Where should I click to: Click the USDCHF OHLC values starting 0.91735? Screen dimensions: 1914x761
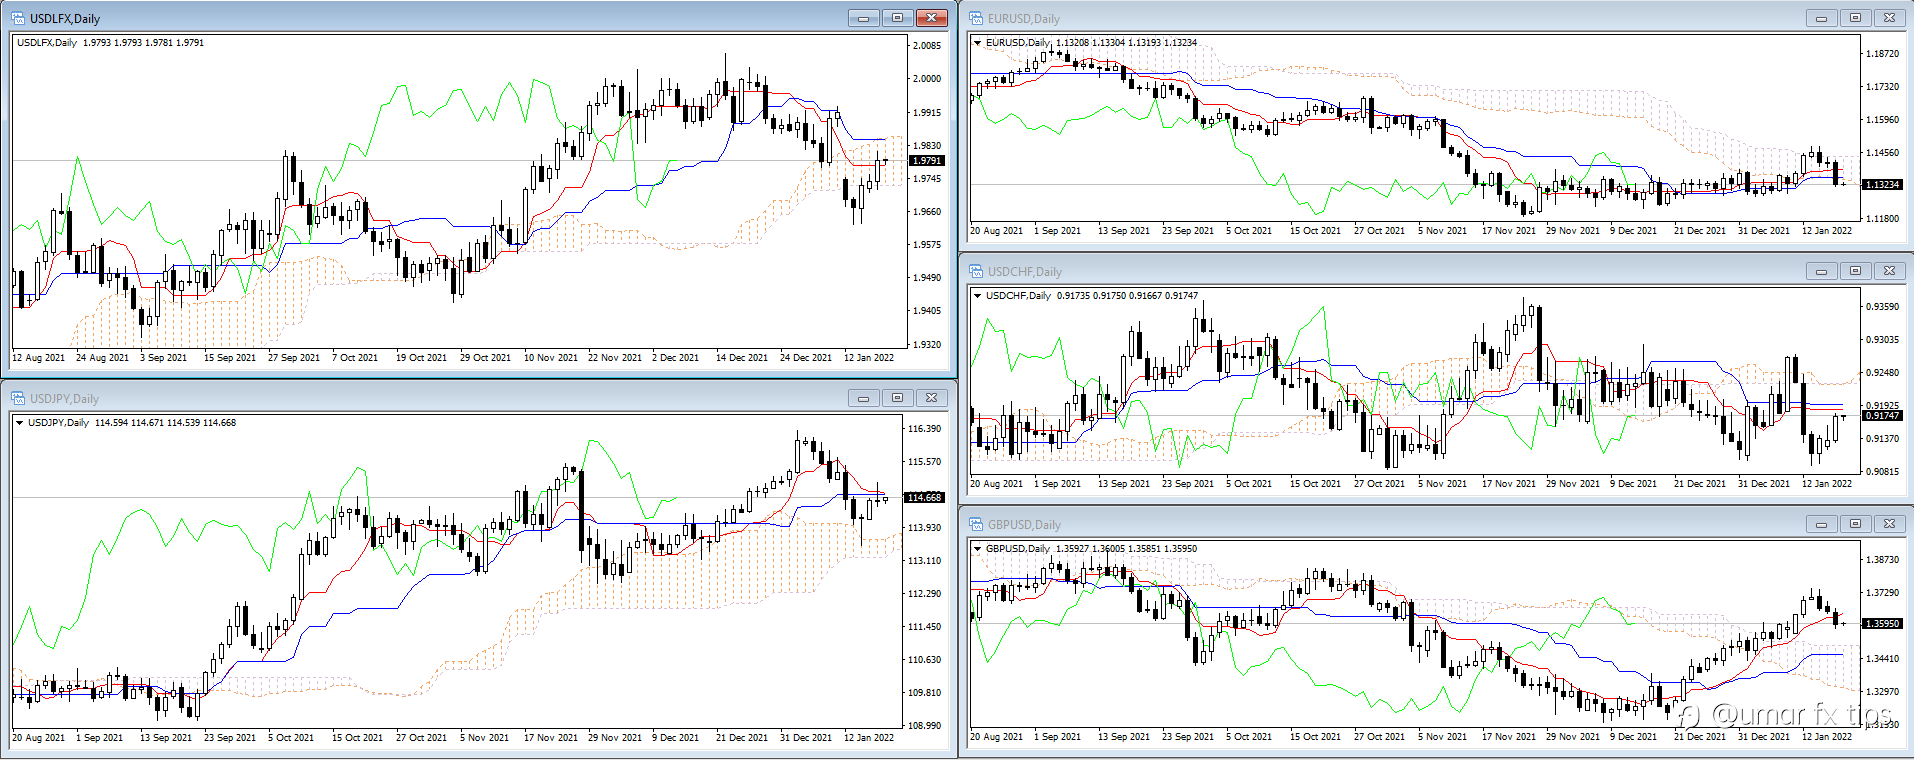(1127, 296)
